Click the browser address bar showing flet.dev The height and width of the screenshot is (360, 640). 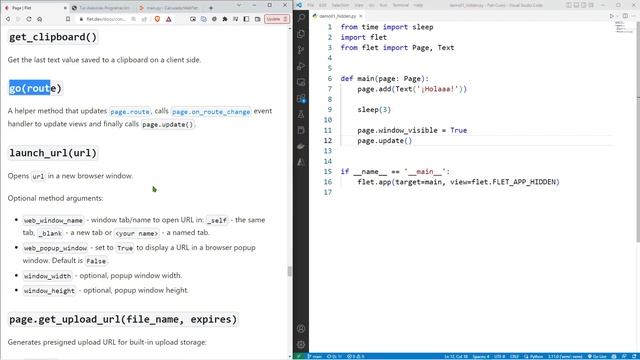[x=105, y=19]
